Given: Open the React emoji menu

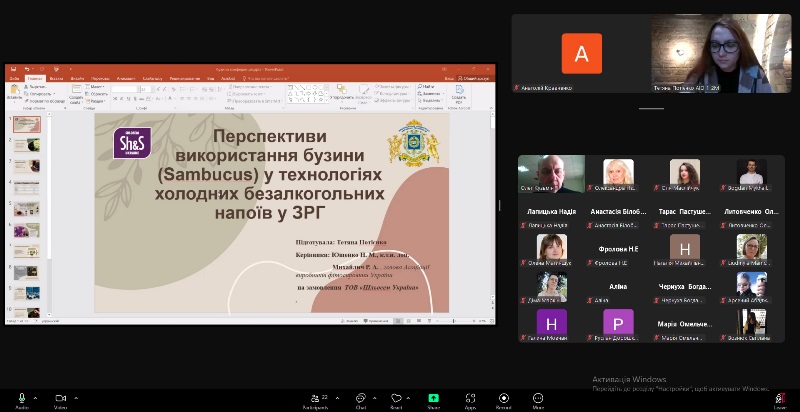Looking at the screenshot, I should click(x=396, y=399).
